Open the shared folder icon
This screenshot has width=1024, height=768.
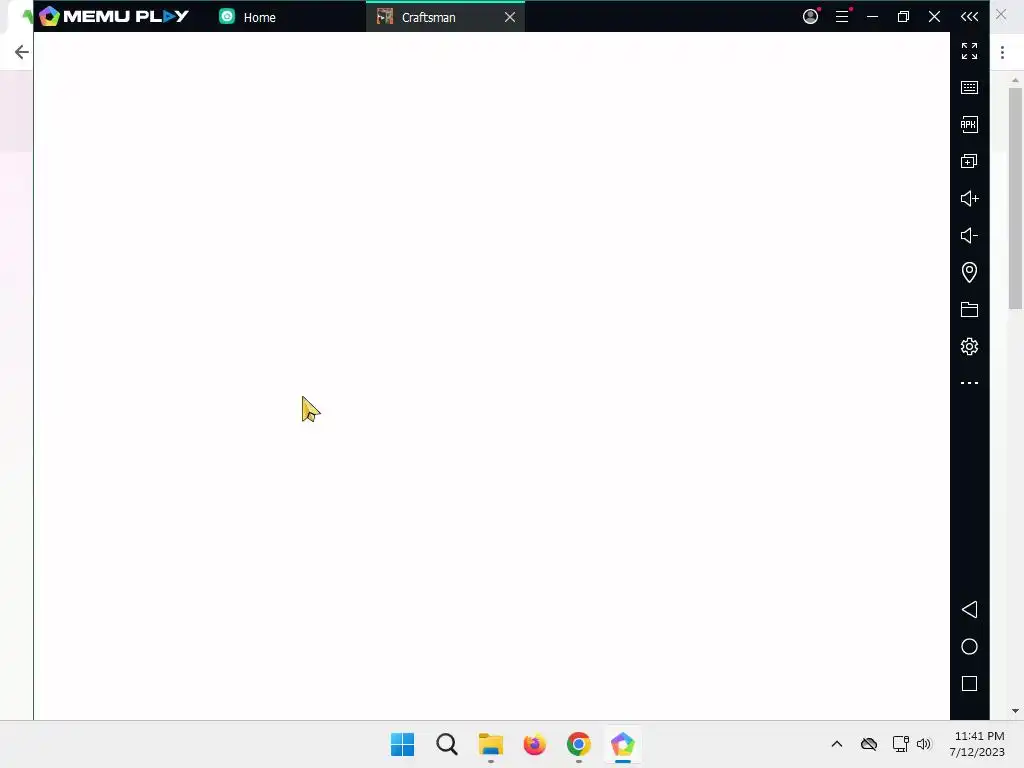pyautogui.click(x=969, y=310)
